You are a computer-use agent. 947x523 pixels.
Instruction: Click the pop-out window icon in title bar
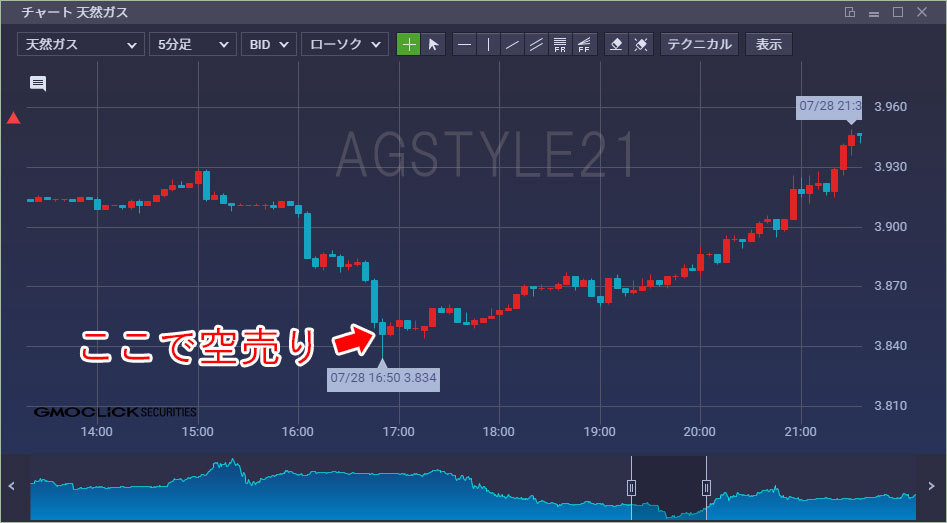click(850, 12)
